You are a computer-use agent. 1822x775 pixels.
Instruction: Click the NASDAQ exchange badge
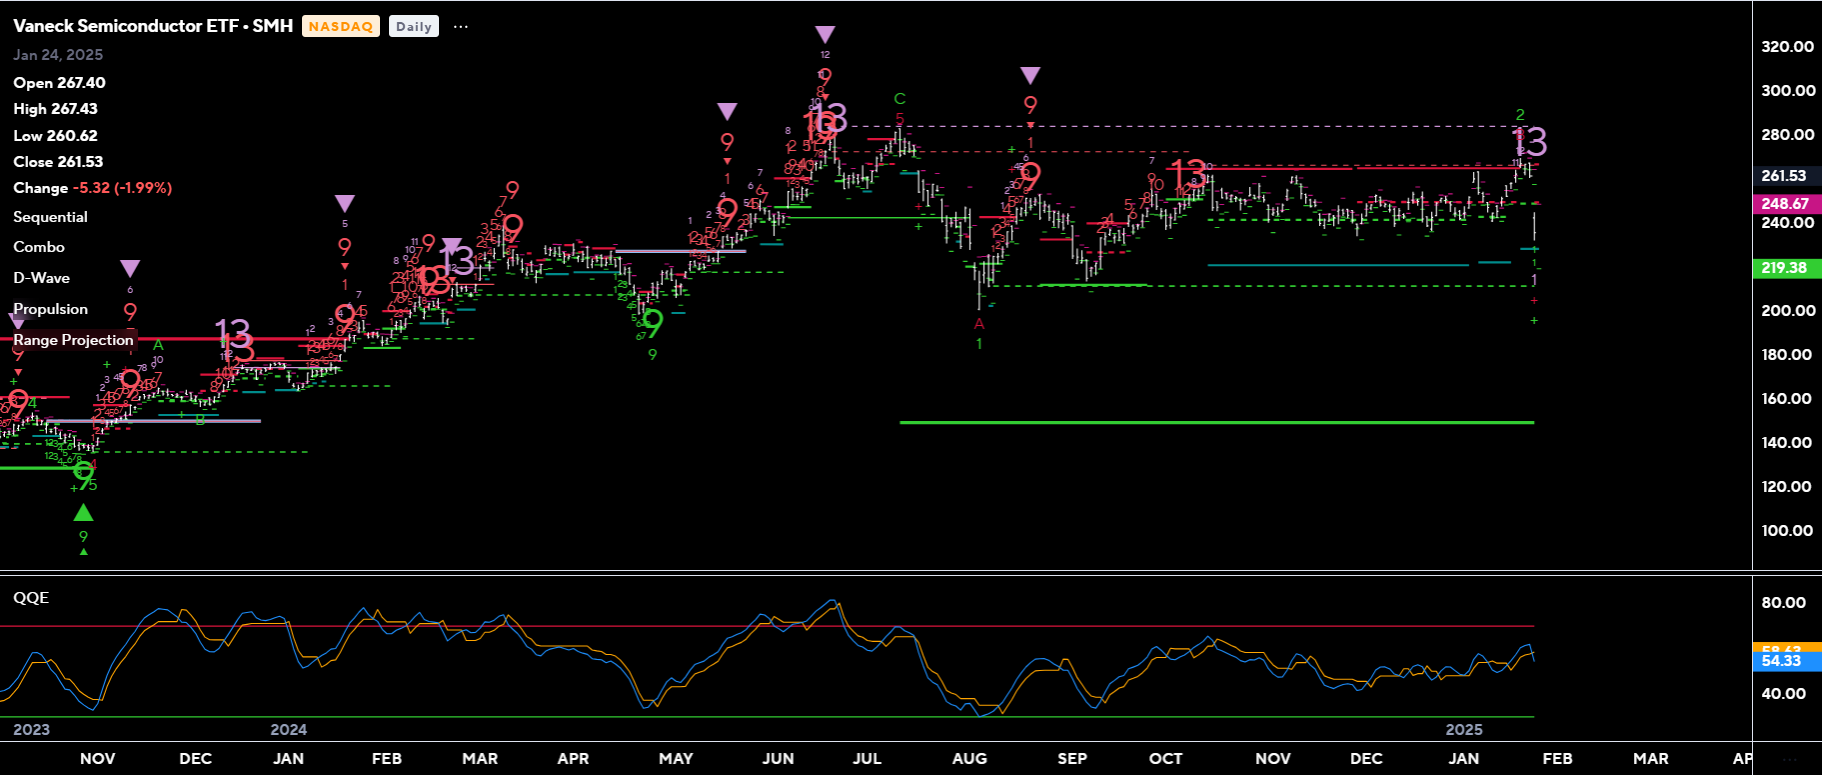[x=340, y=27]
